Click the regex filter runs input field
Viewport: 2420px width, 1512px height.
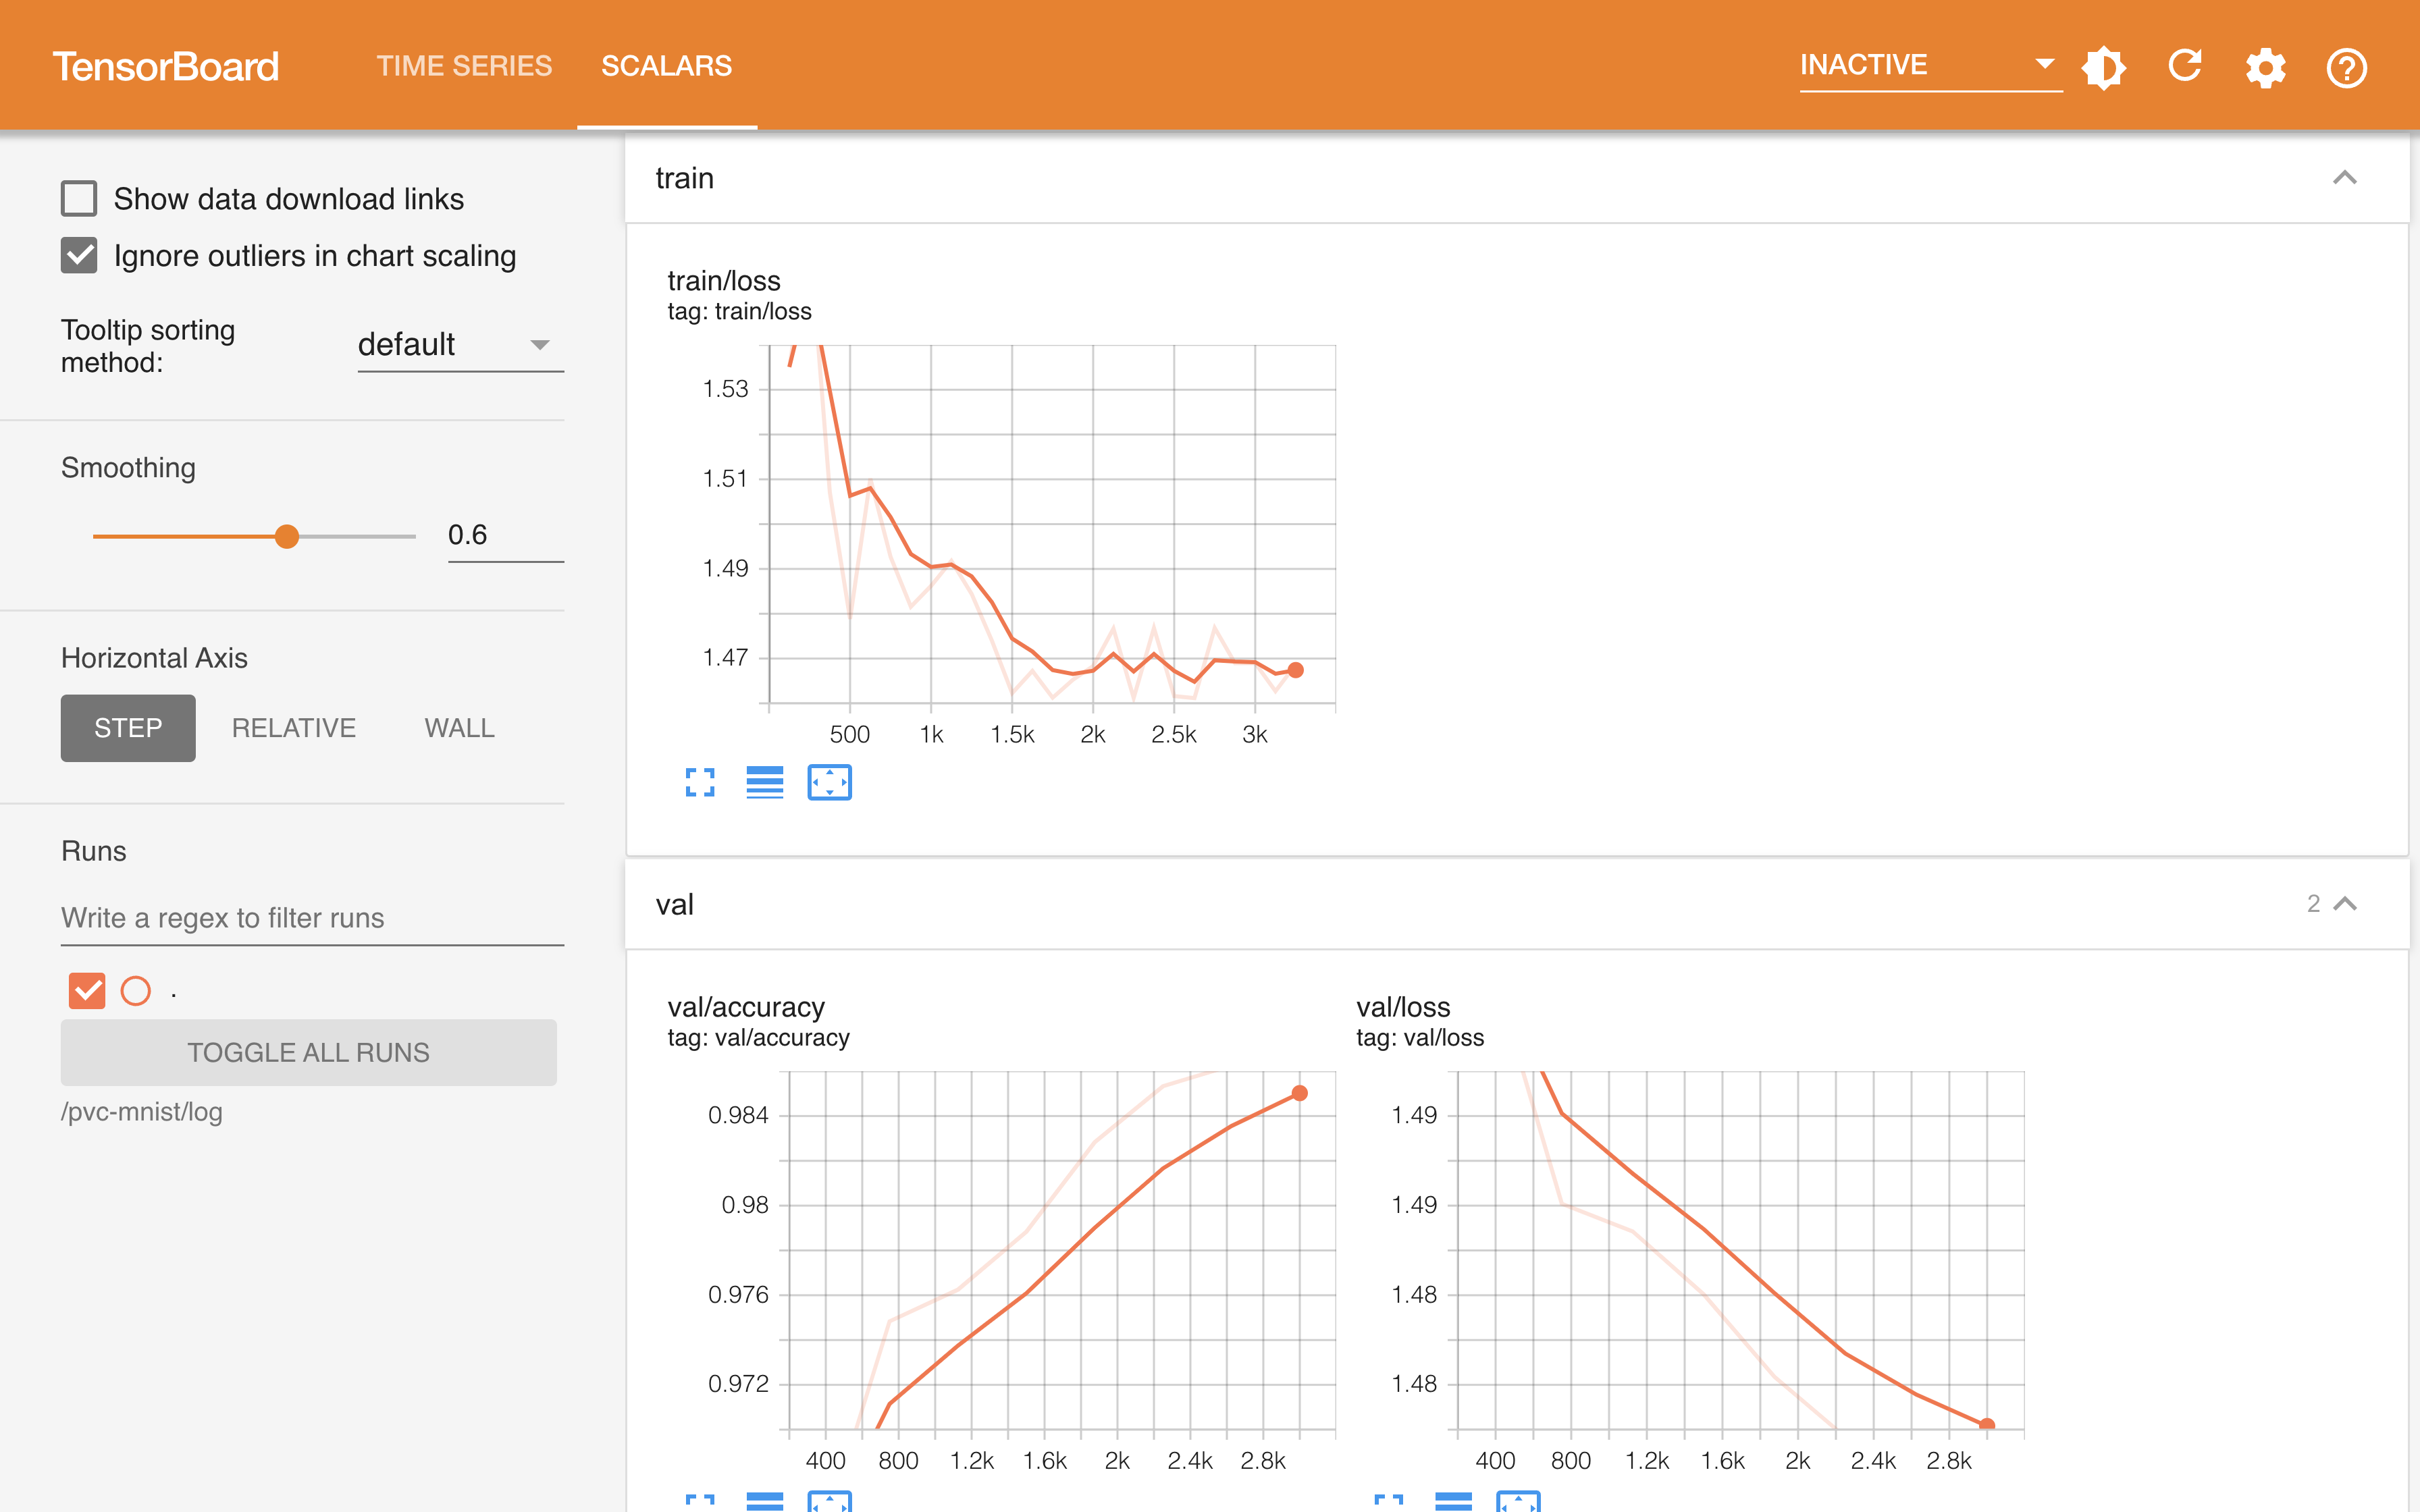[x=309, y=915]
